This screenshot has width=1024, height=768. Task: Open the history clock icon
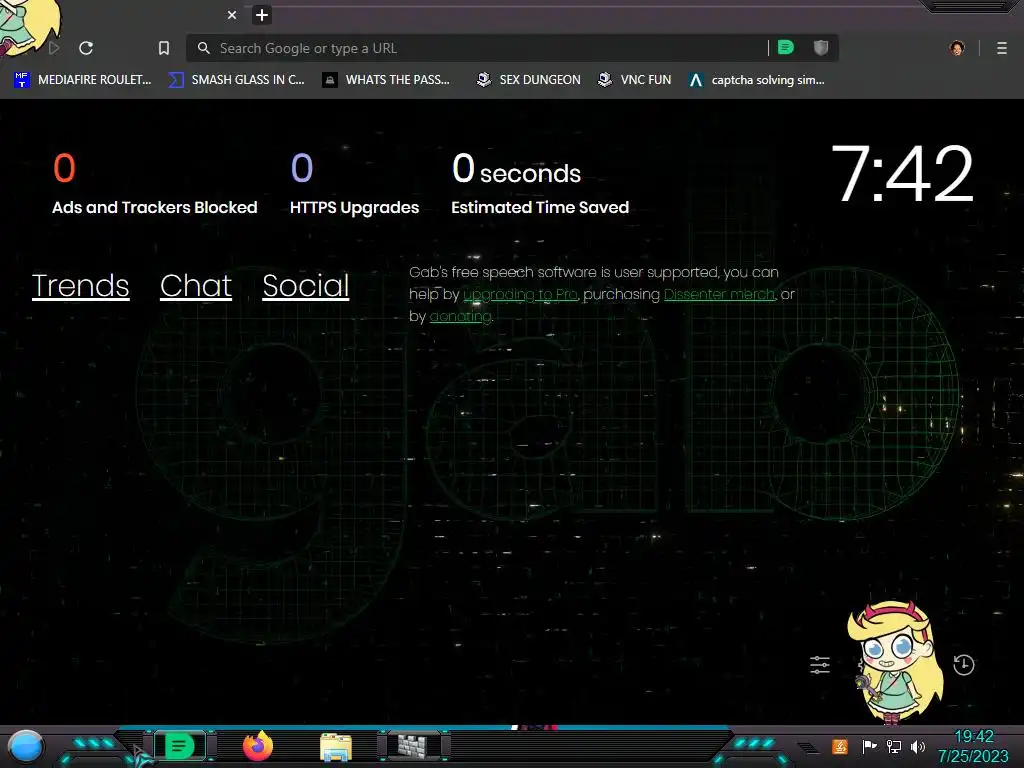(964, 665)
